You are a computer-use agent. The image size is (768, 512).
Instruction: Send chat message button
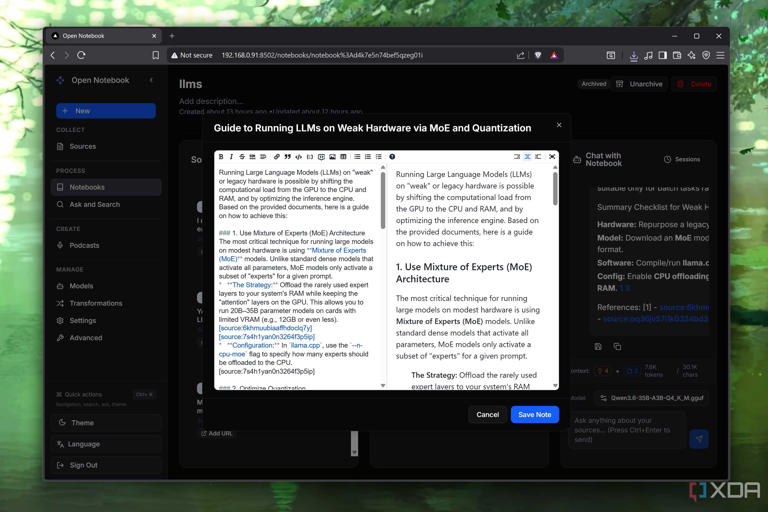(x=699, y=439)
